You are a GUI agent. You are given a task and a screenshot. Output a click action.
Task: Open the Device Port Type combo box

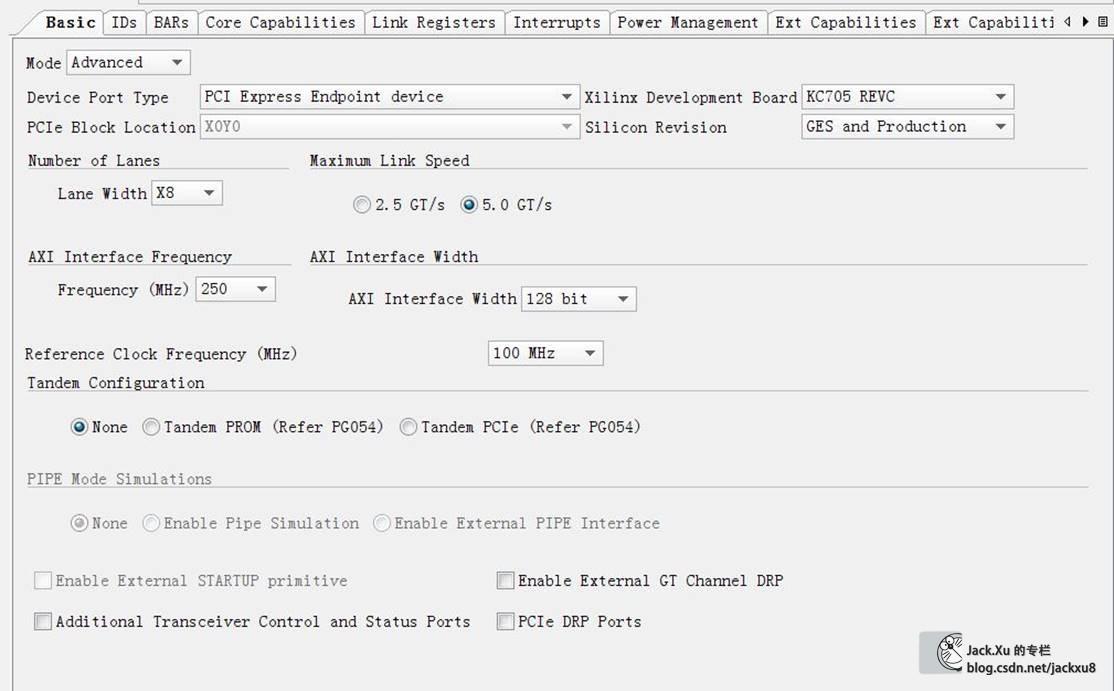[566, 97]
